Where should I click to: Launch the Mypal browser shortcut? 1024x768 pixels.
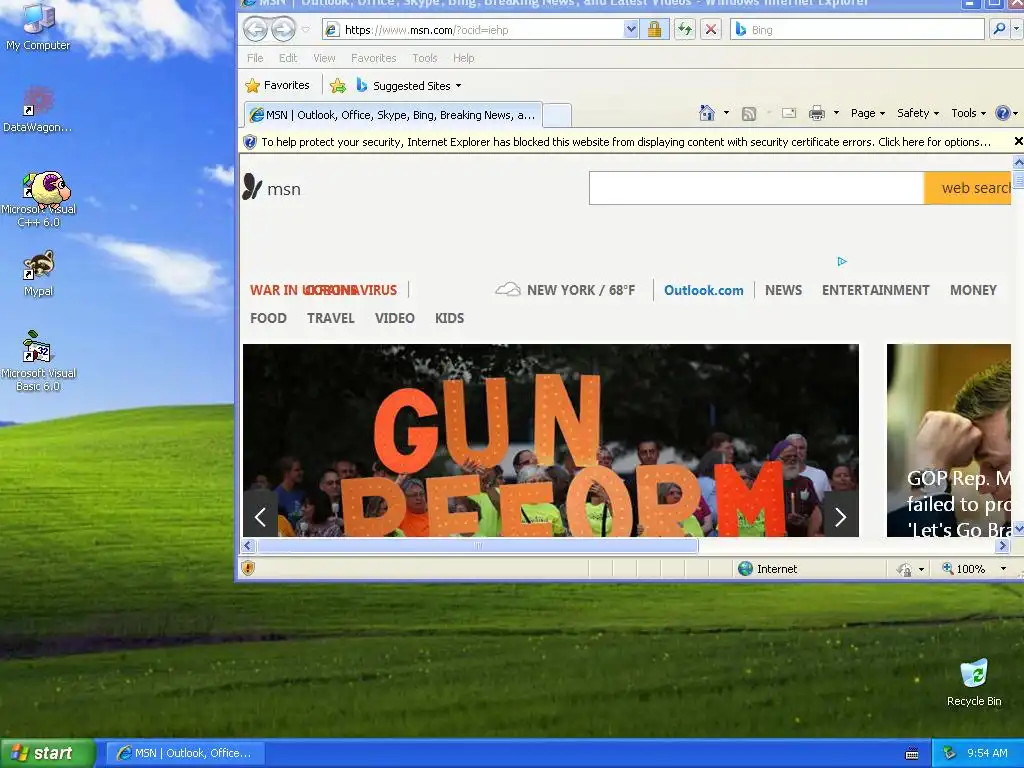click(39, 274)
